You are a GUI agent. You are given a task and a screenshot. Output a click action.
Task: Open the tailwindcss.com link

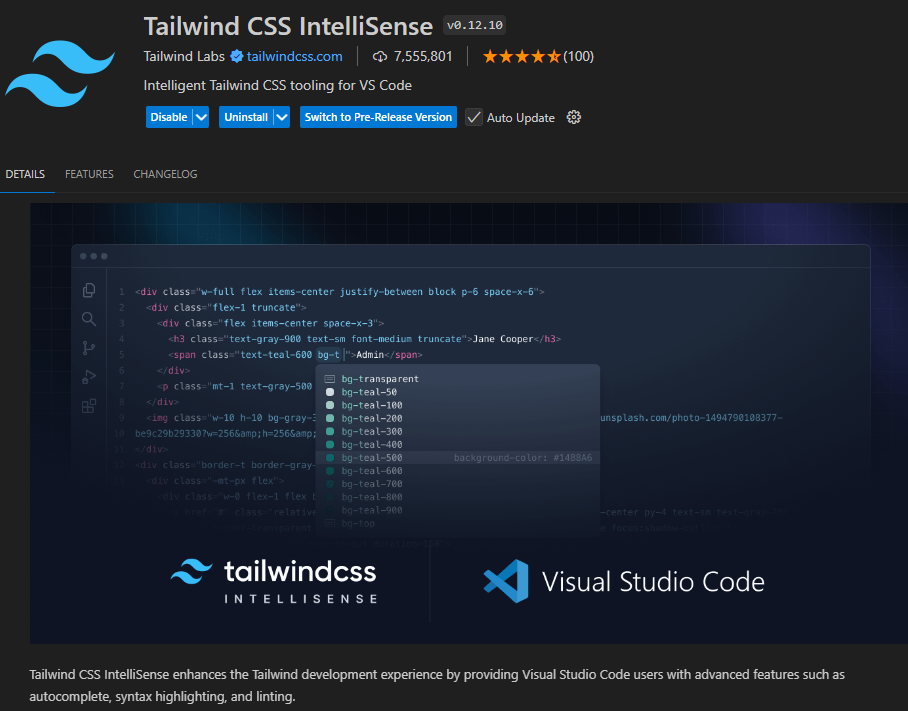294,56
